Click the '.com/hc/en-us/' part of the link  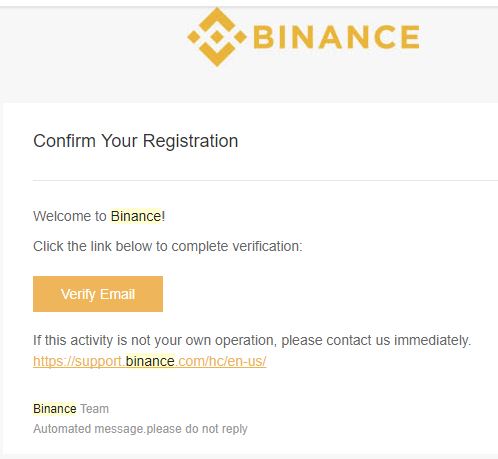point(221,361)
